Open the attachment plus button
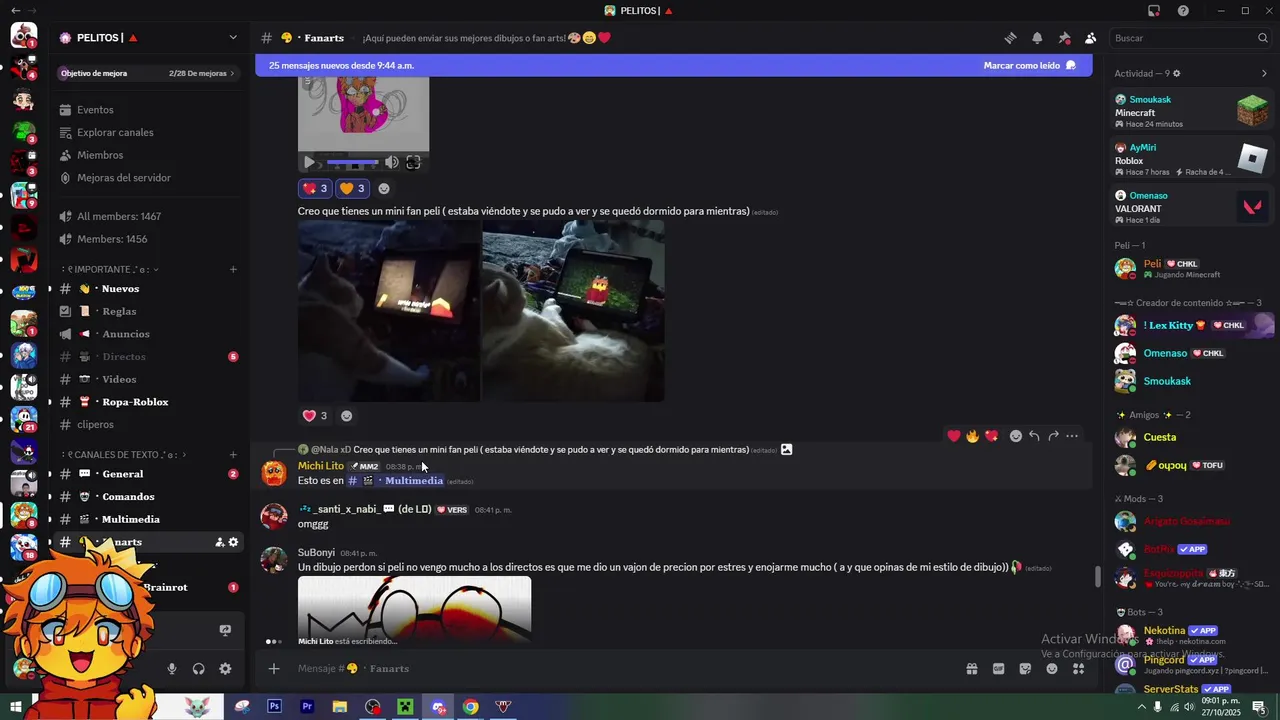 point(274,669)
